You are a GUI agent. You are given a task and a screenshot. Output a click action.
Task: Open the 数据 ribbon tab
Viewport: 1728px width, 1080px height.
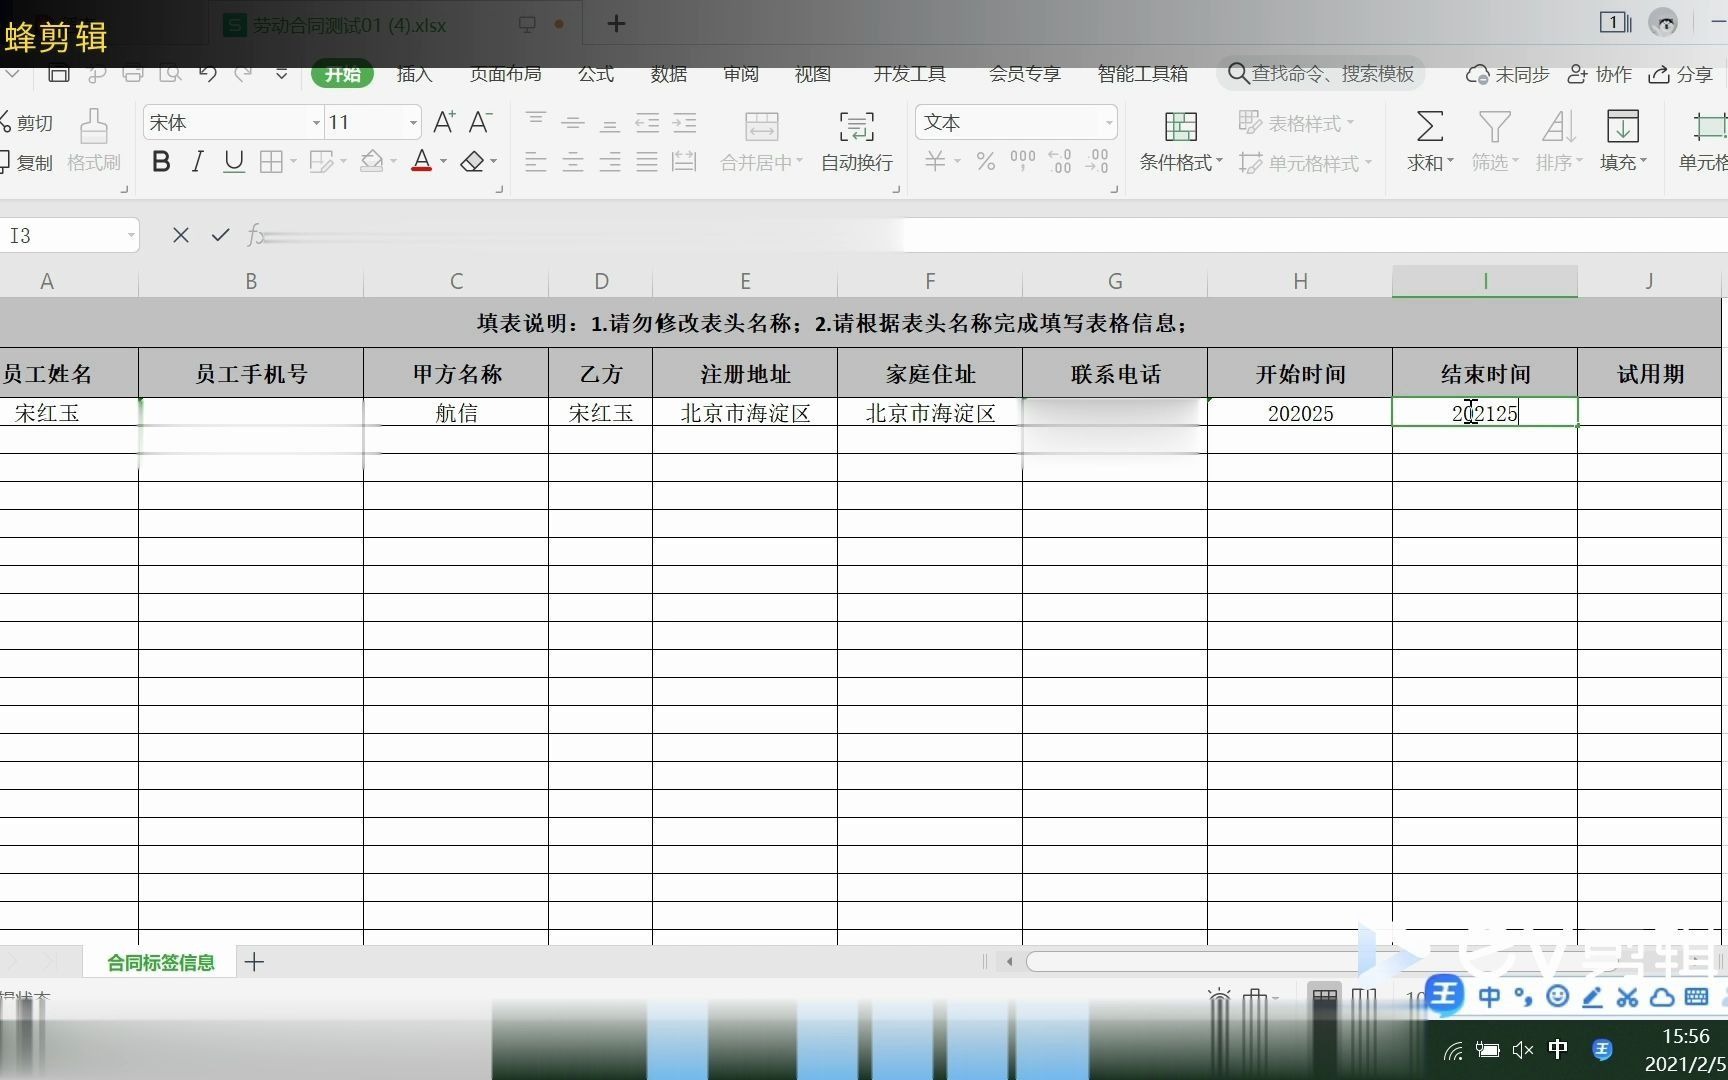(669, 74)
